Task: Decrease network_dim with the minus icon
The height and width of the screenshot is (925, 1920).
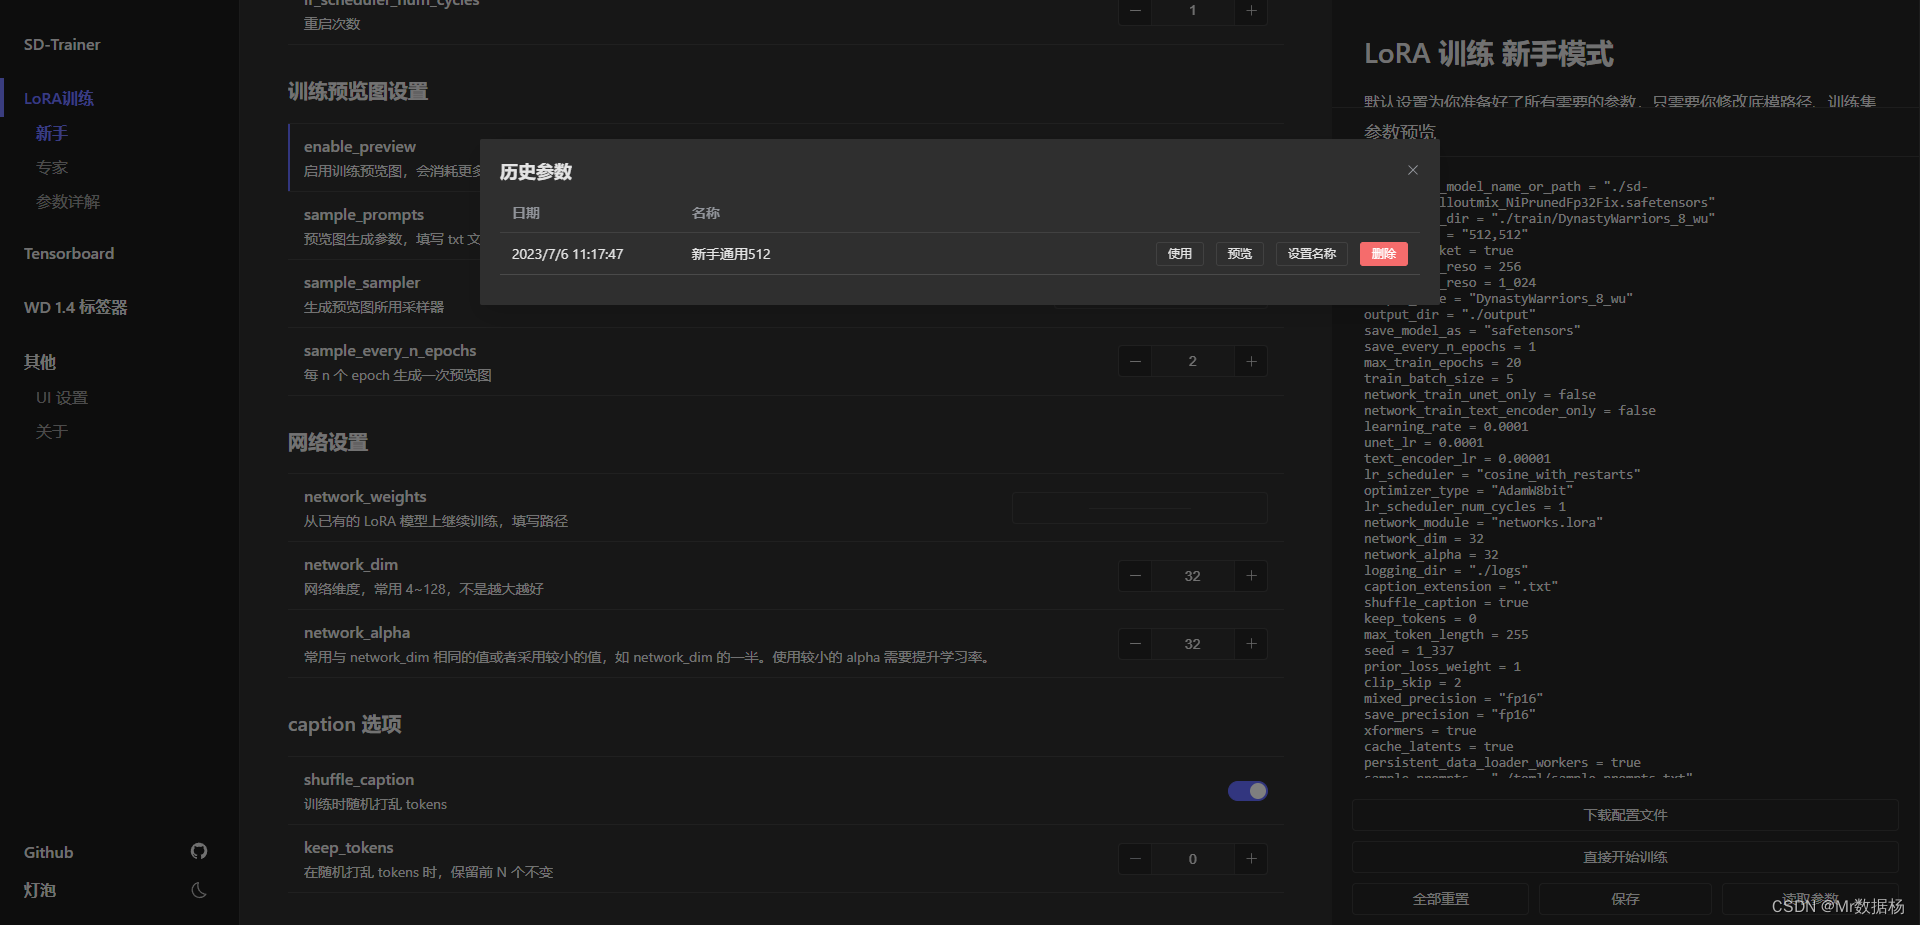Action: (1135, 576)
